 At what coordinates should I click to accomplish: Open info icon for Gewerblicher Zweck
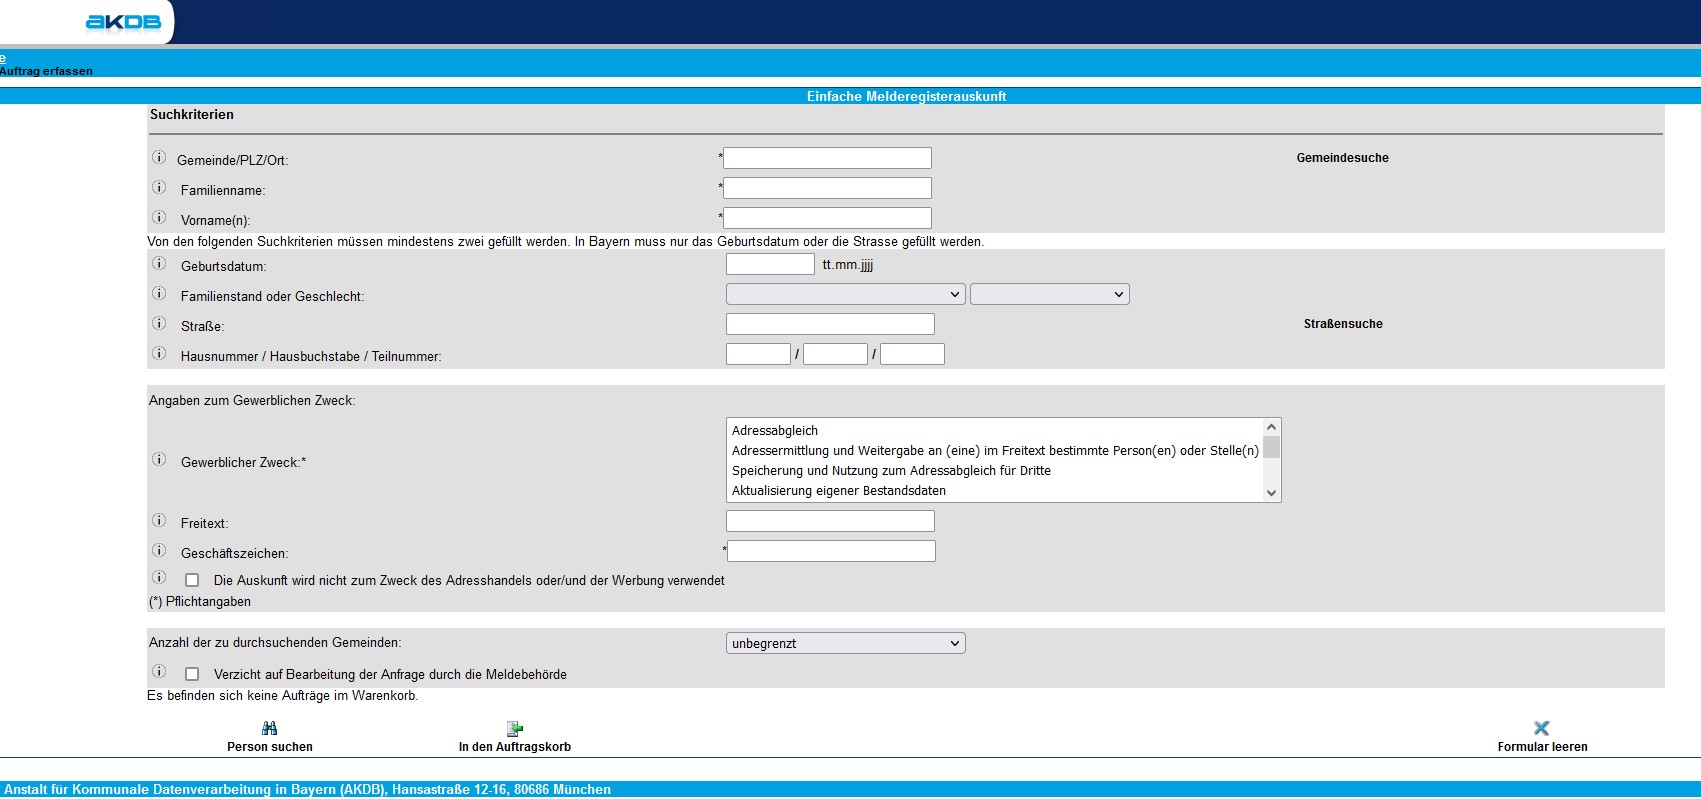(159, 460)
